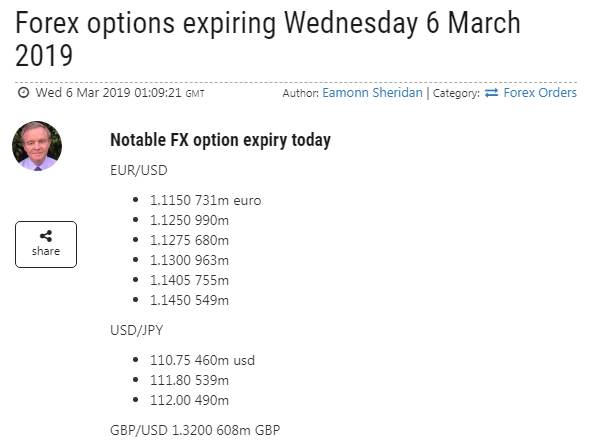Click the article headline title
This screenshot has width=590, height=446.
point(268,39)
